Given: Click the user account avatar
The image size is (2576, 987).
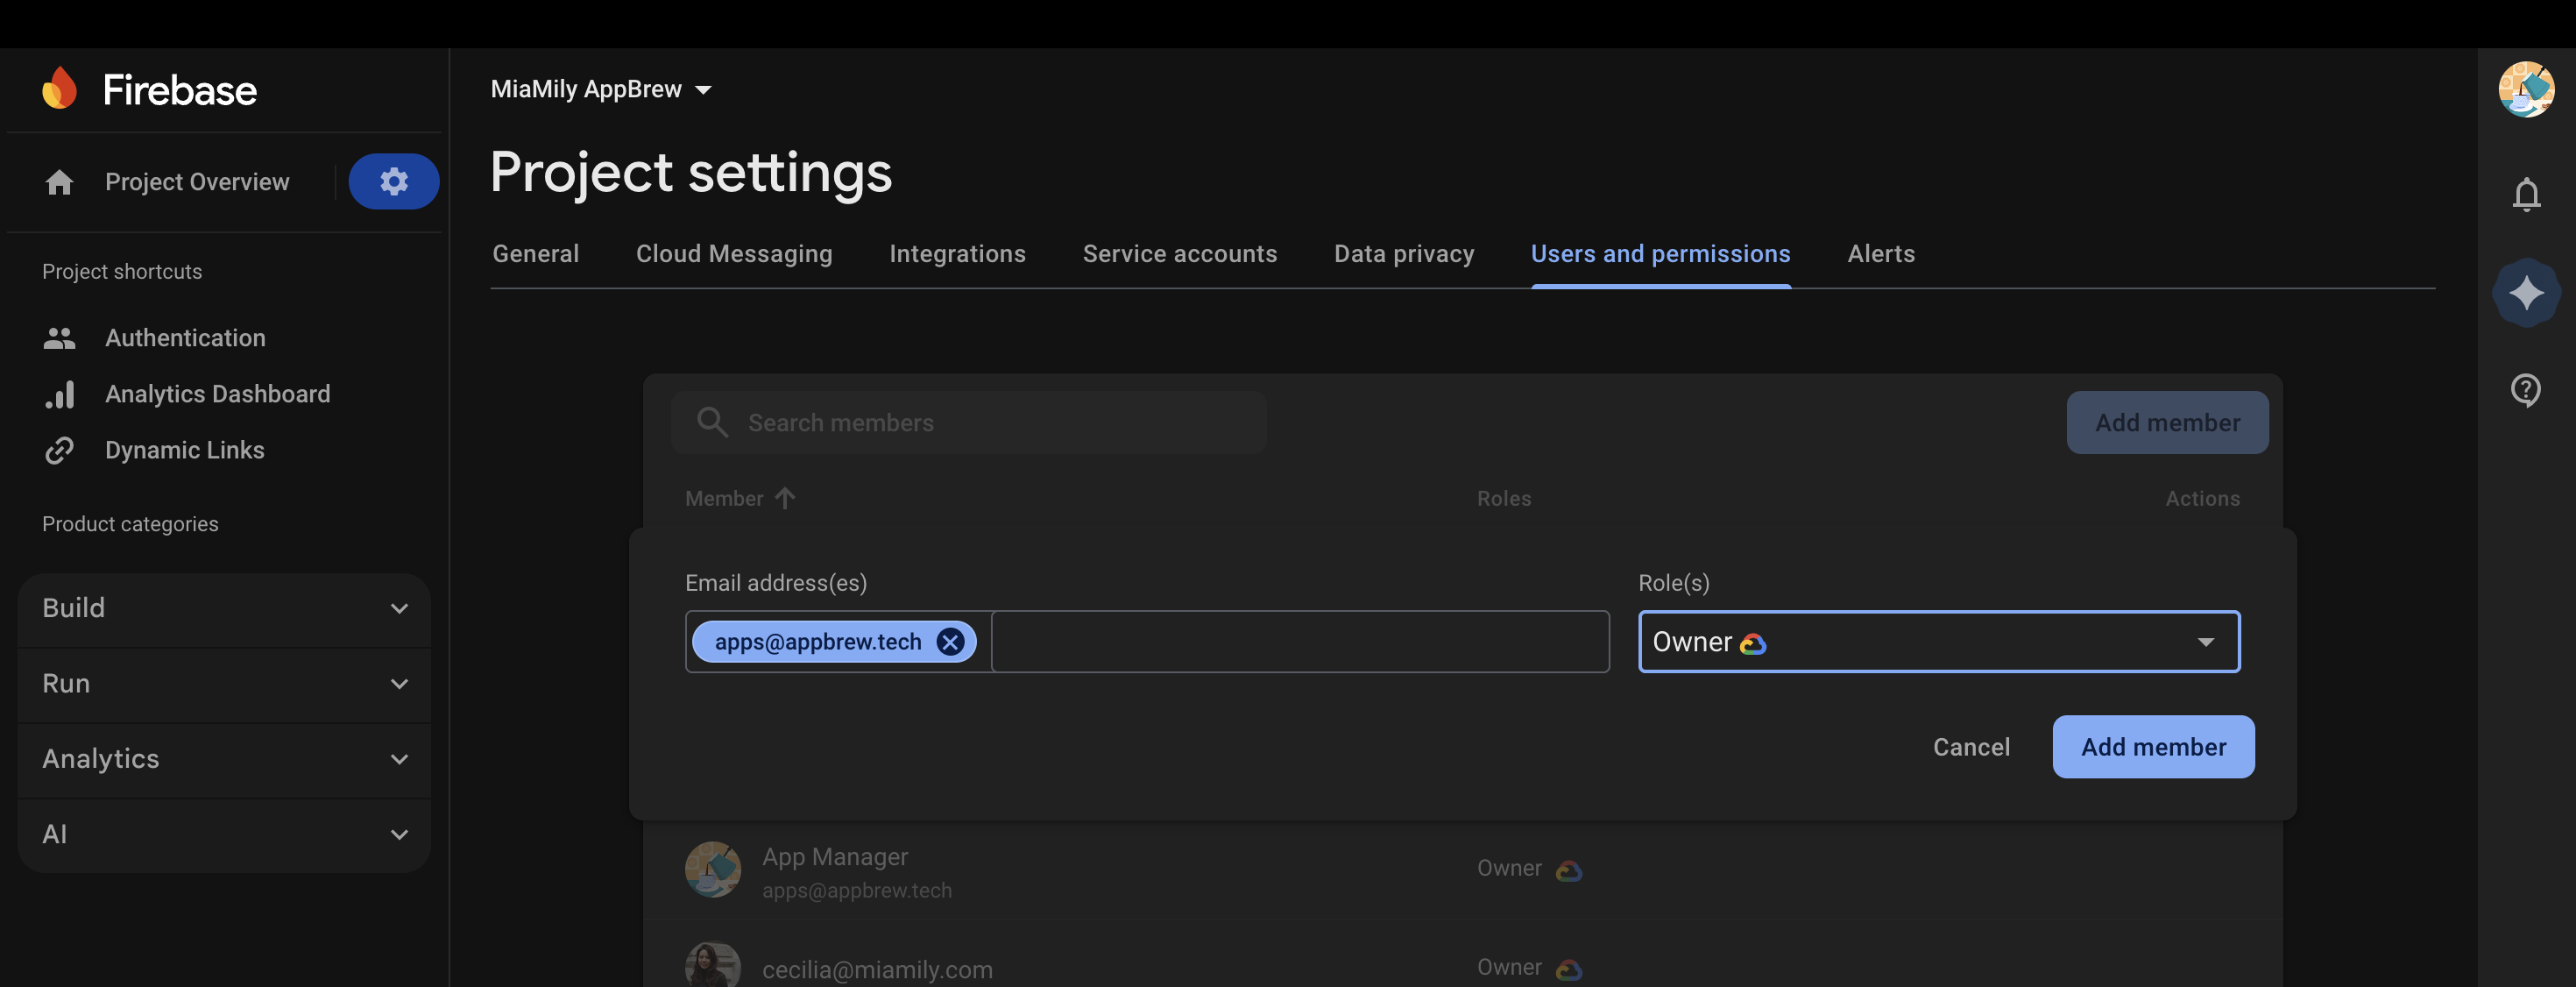Looking at the screenshot, I should [x=2526, y=89].
